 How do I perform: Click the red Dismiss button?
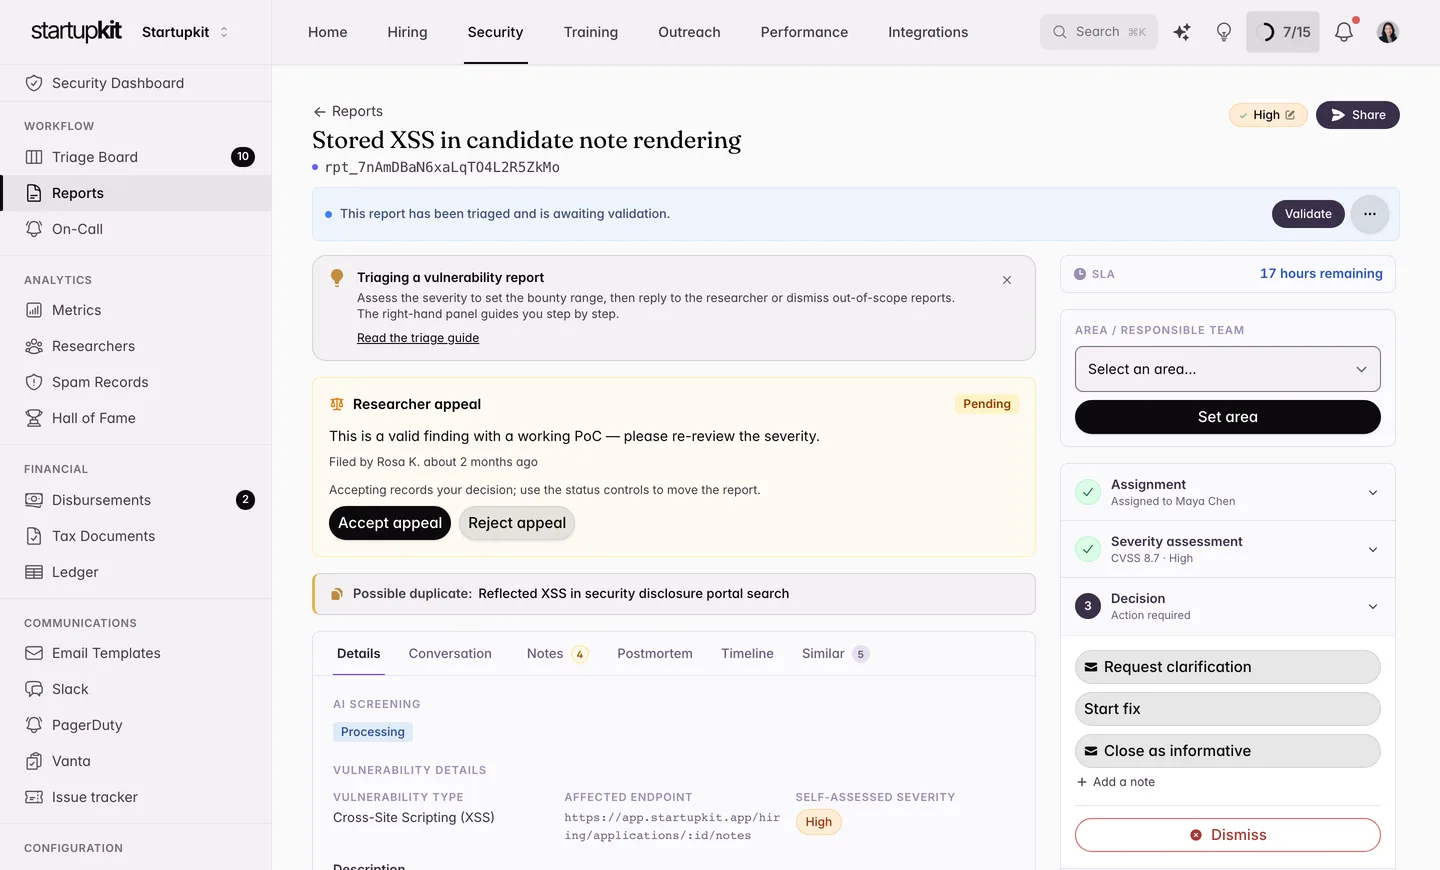point(1228,835)
